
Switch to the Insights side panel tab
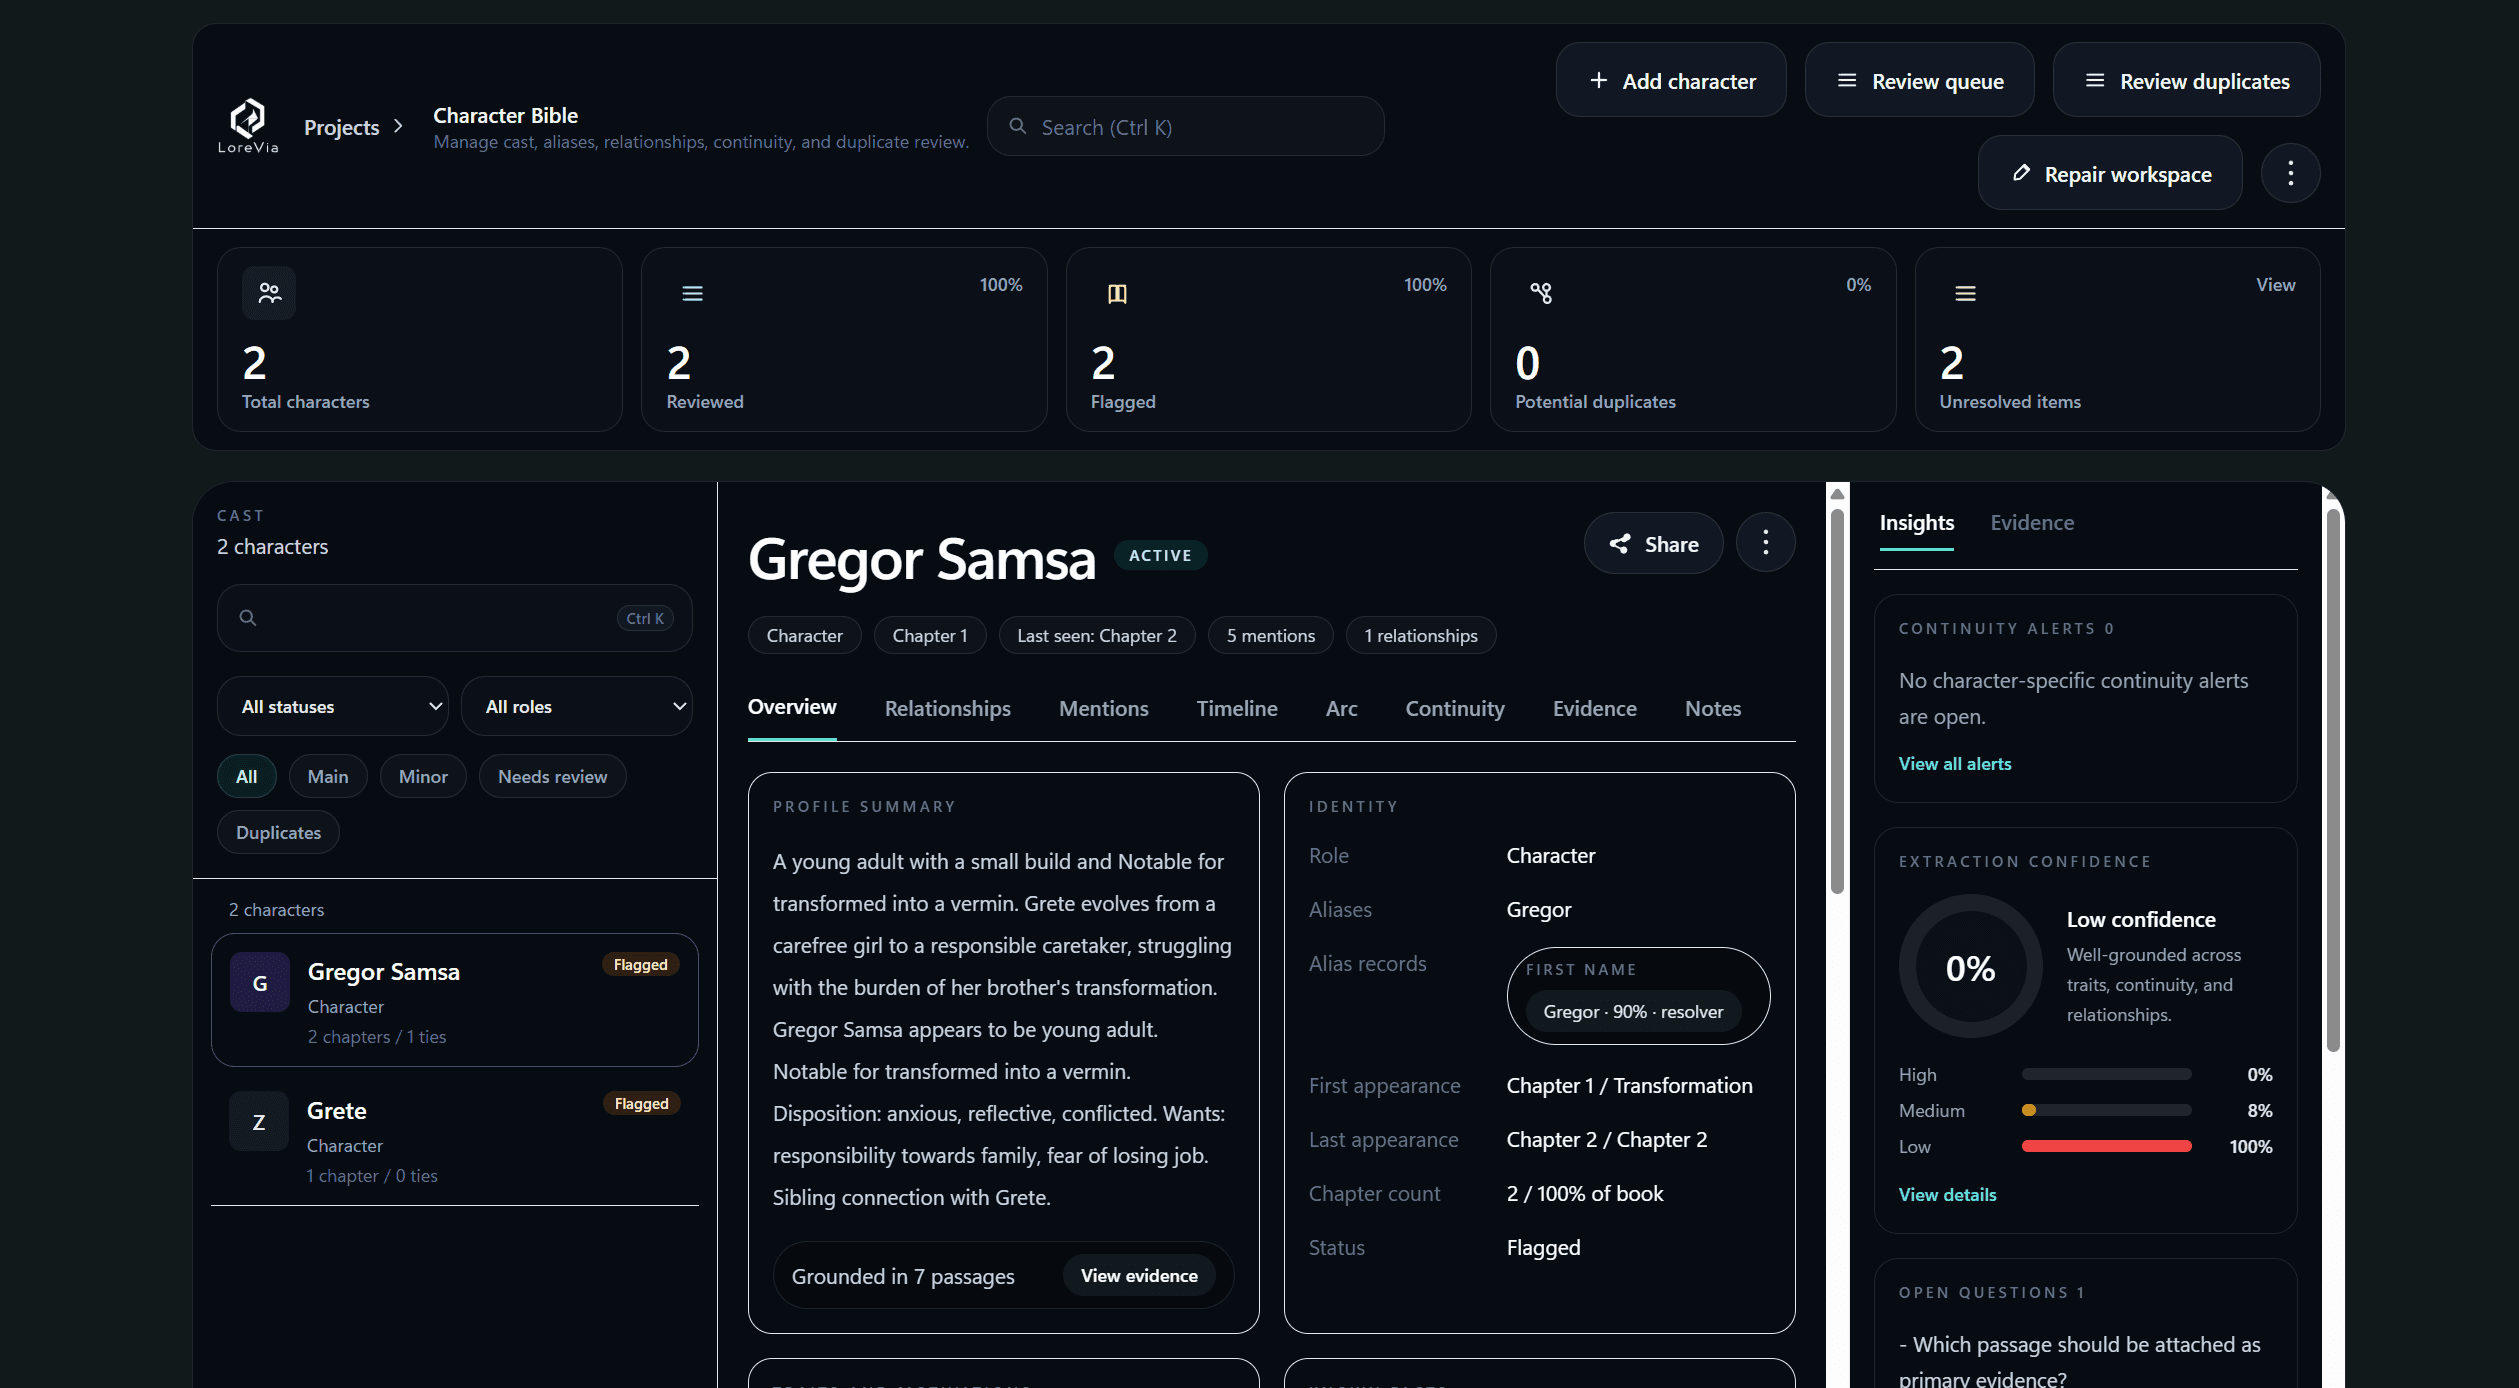click(x=1916, y=522)
